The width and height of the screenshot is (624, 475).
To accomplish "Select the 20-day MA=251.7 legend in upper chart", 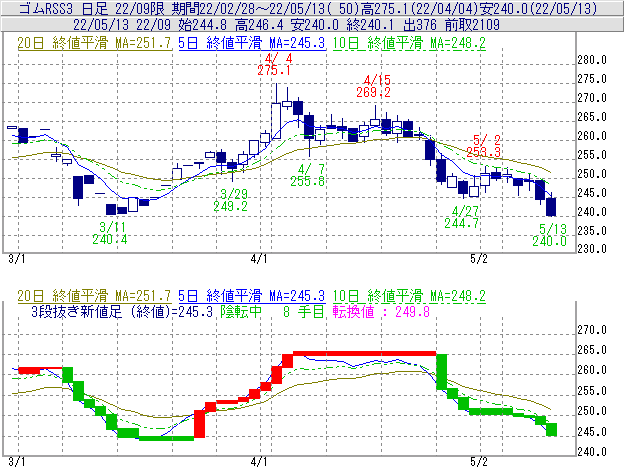I will pos(94,43).
